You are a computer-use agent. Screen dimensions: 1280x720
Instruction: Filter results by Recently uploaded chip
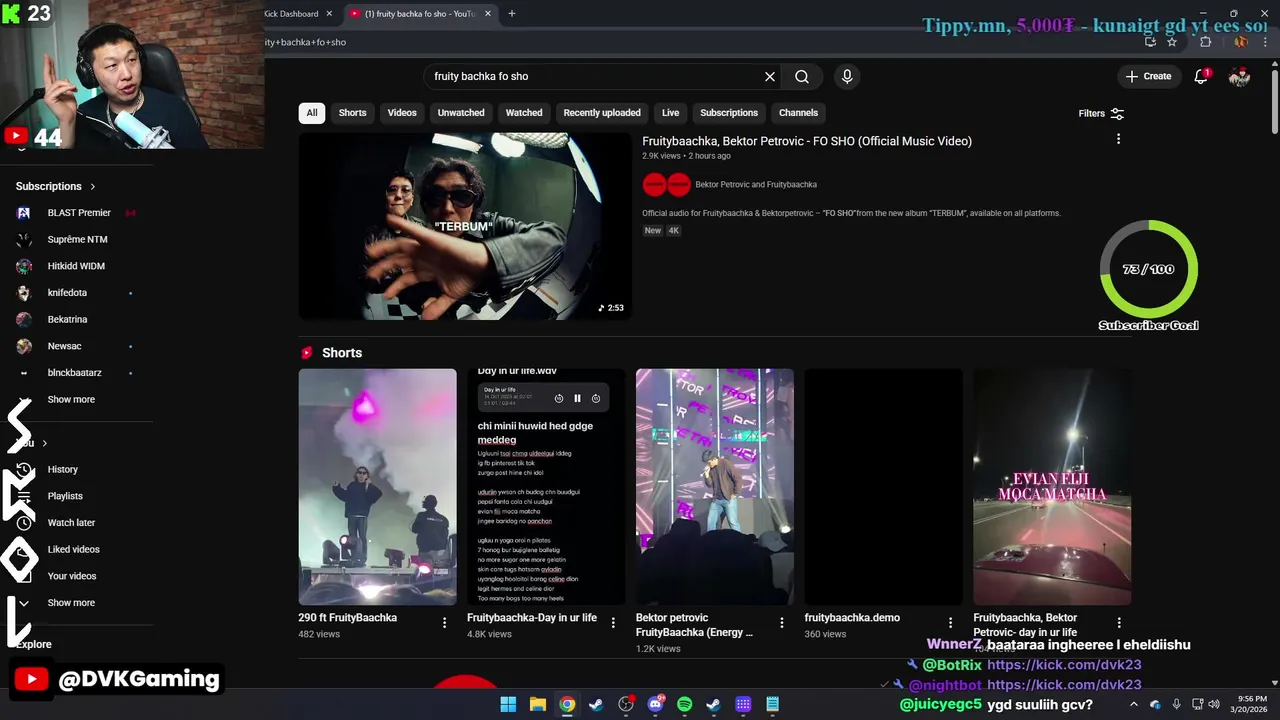[602, 113]
